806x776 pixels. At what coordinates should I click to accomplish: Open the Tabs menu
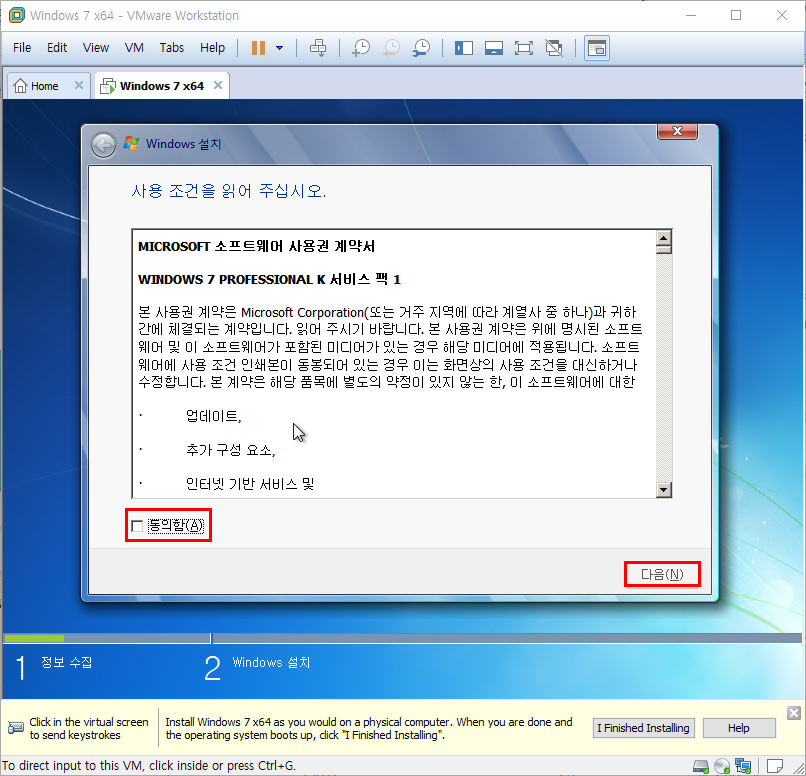[x=172, y=48]
